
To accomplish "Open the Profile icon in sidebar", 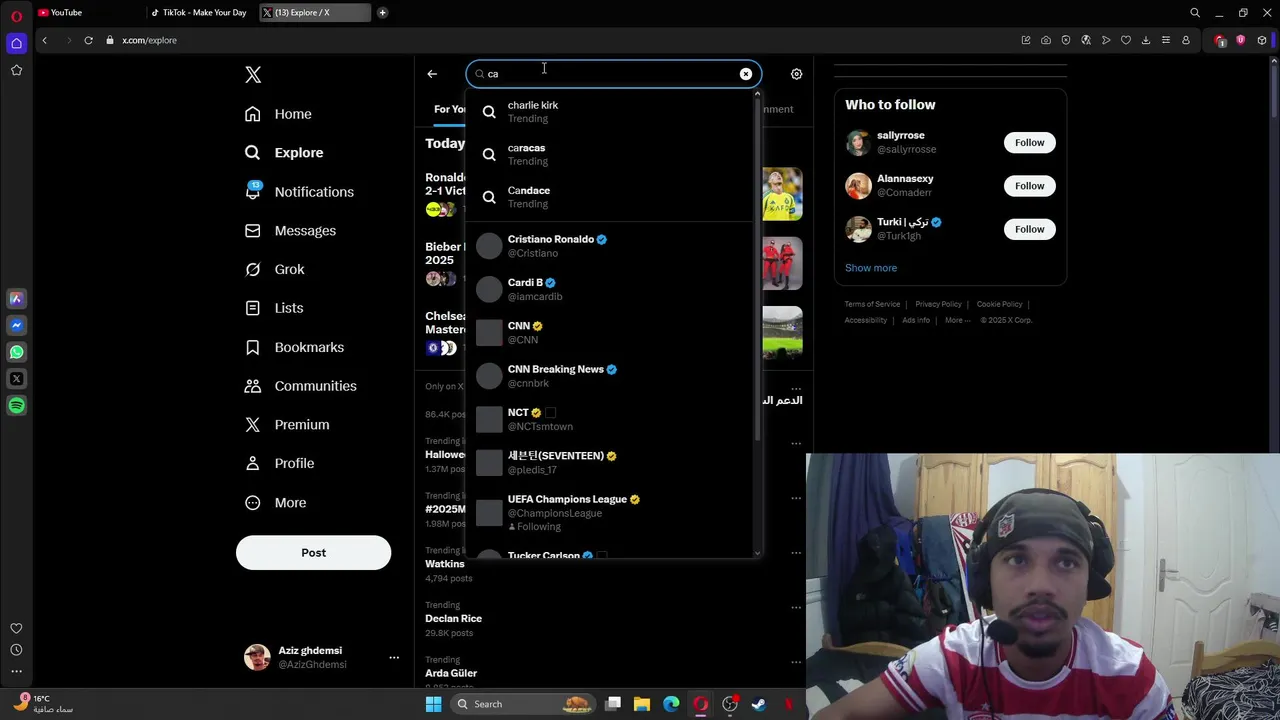I will pos(253,464).
